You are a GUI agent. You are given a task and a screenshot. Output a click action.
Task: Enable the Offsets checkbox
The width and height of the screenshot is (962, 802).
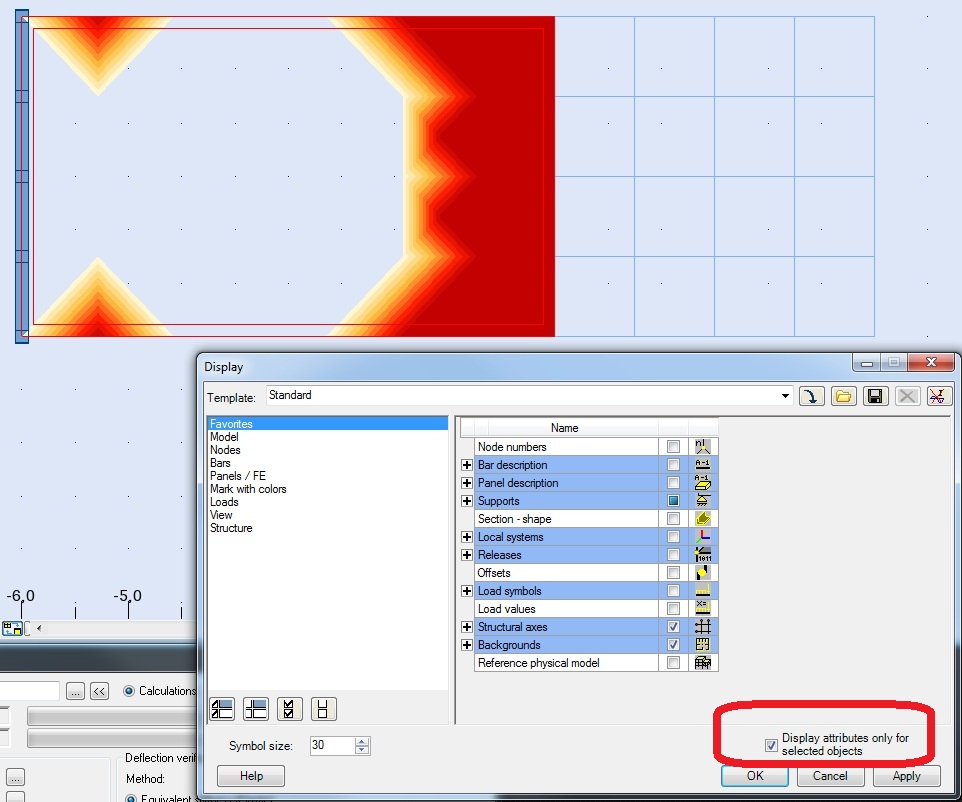673,573
